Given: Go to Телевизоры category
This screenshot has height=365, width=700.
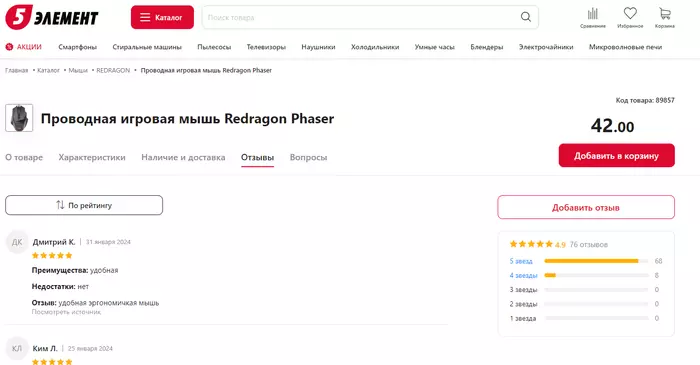Looking at the screenshot, I should point(266,47).
